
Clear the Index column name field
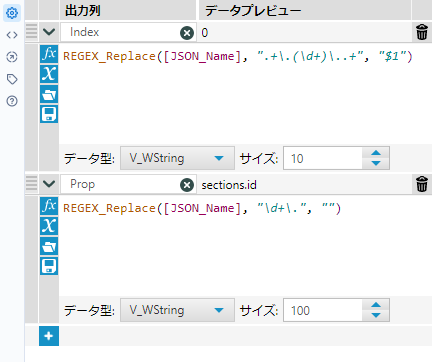pyautogui.click(x=187, y=33)
